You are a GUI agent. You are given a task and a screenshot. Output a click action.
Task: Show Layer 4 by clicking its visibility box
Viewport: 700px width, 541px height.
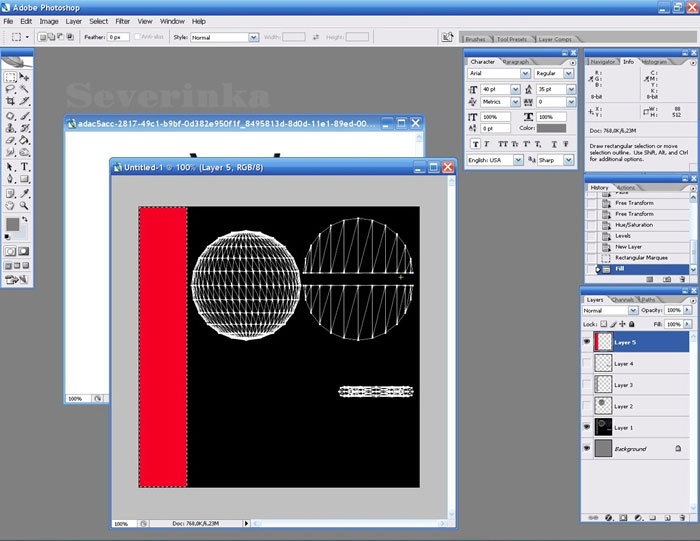[588, 363]
